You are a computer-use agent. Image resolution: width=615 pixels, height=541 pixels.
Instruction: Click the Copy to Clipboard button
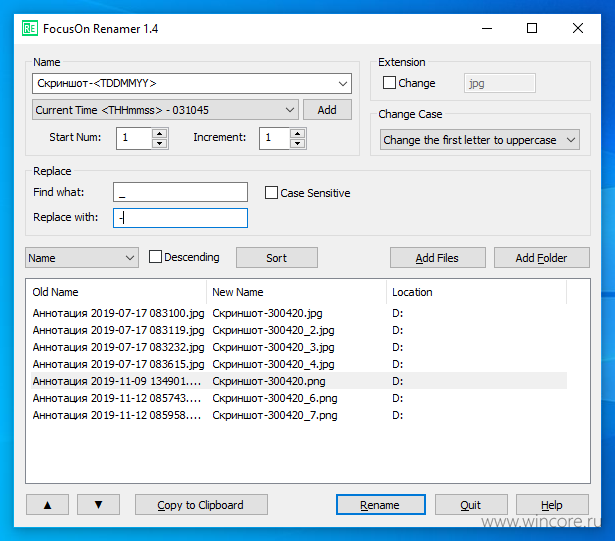click(201, 505)
